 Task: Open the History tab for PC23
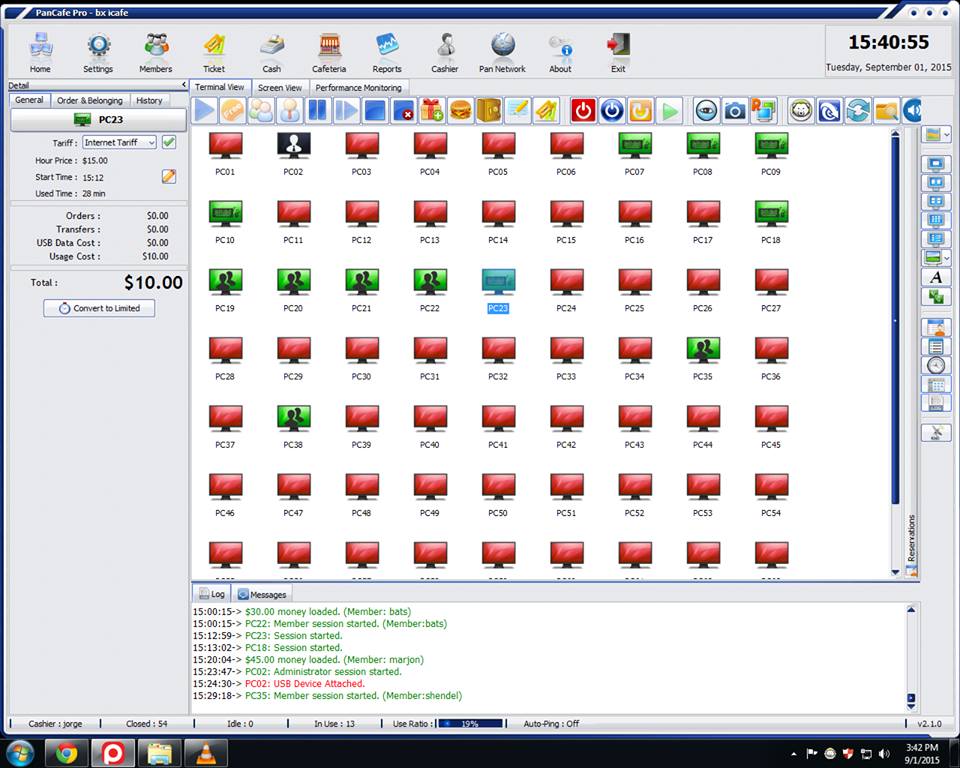click(x=149, y=100)
